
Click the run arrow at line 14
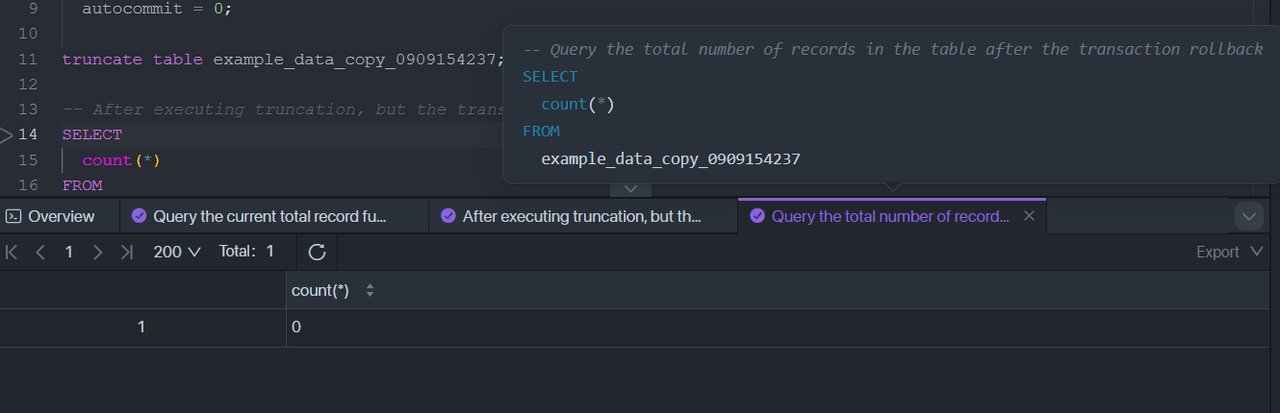(x=7, y=134)
